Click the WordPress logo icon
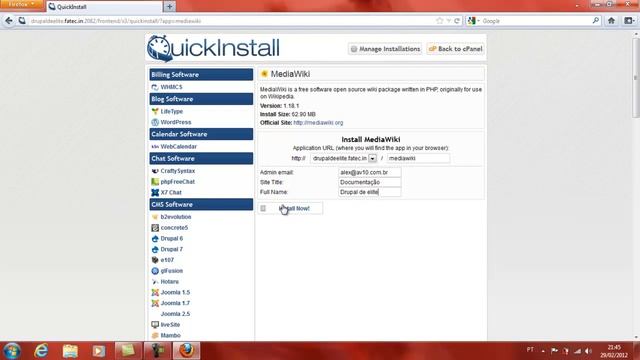The image size is (640, 360). [155, 122]
